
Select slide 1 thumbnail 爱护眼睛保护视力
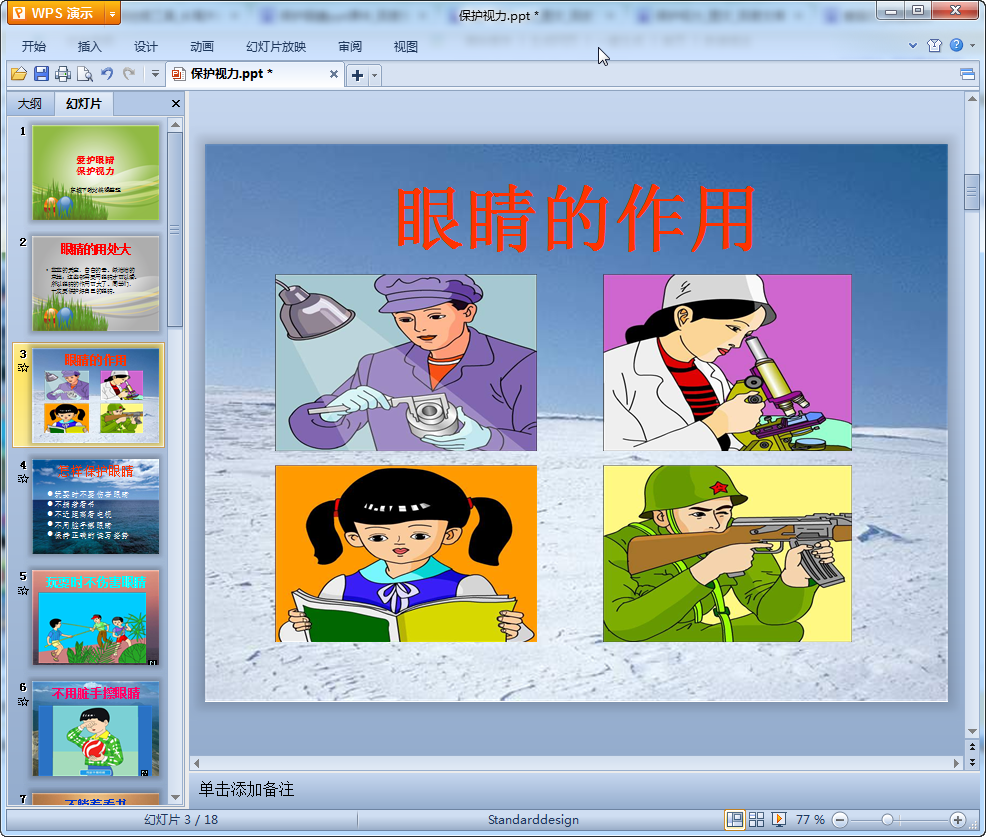point(96,172)
